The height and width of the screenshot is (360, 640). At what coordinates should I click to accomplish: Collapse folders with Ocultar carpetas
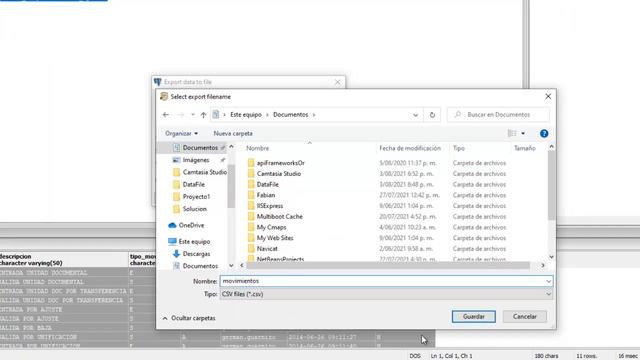point(189,318)
